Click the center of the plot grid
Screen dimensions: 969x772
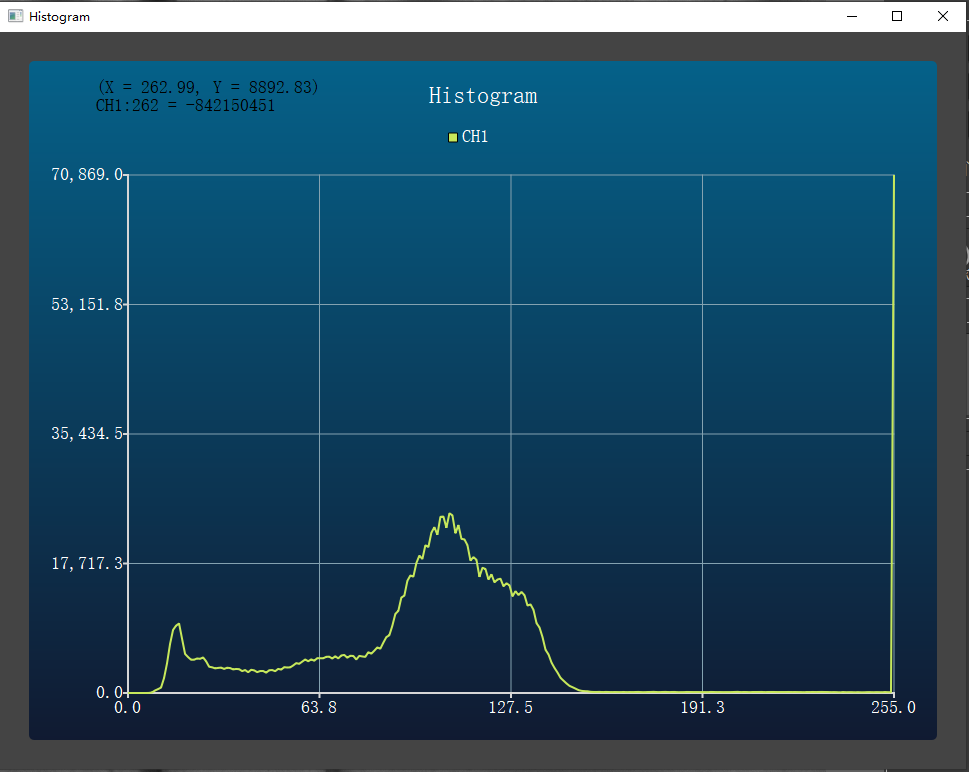pyautogui.click(x=510, y=433)
